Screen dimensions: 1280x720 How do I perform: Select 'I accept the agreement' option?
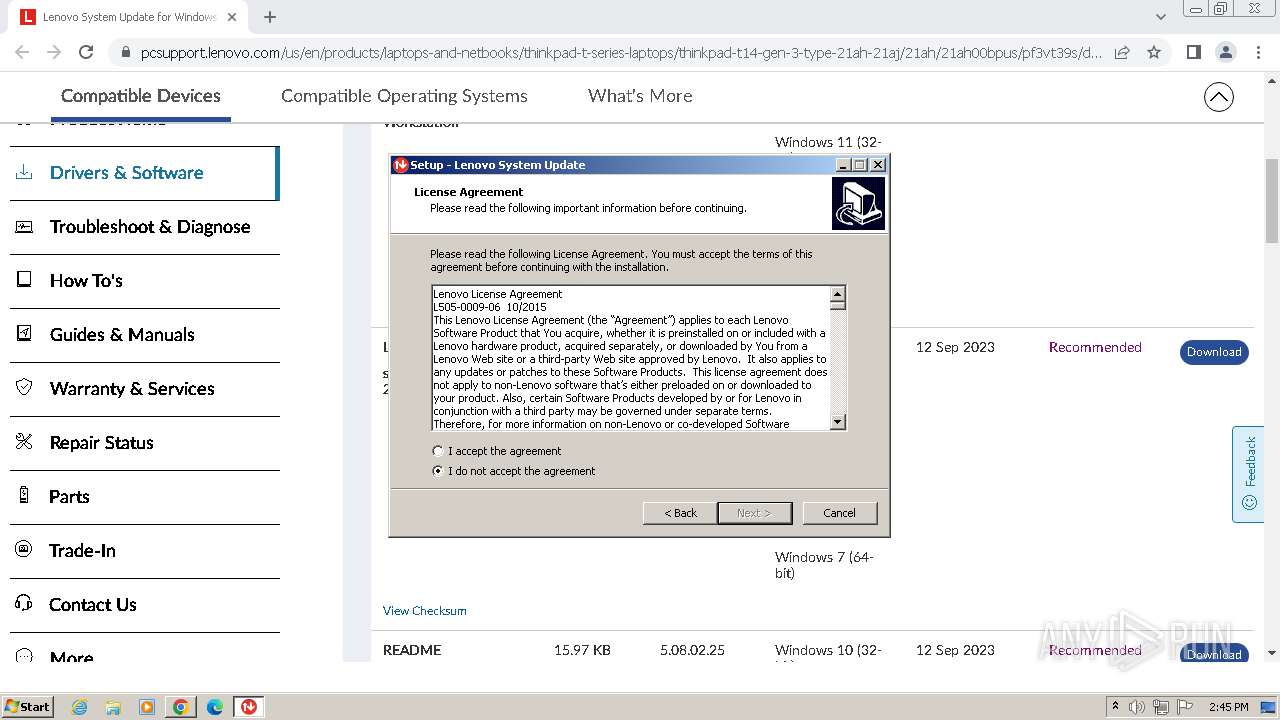438,451
